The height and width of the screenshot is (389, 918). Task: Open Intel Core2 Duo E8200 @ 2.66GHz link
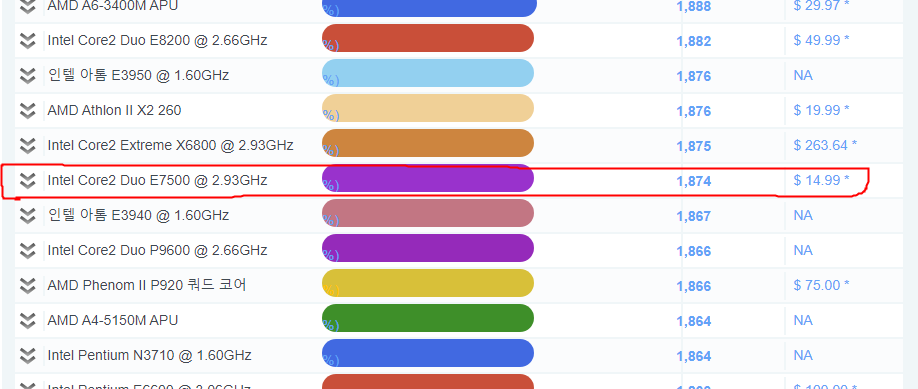pyautogui.click(x=157, y=40)
